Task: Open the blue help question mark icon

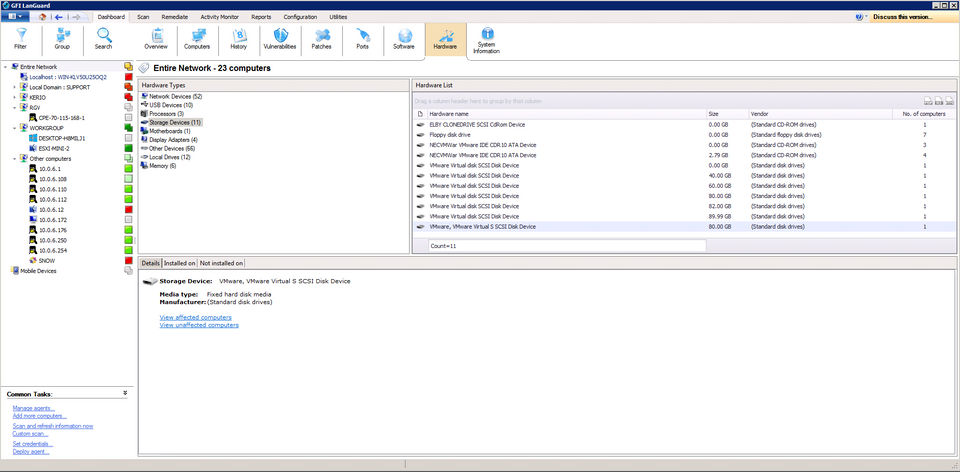Action: pyautogui.click(x=859, y=17)
